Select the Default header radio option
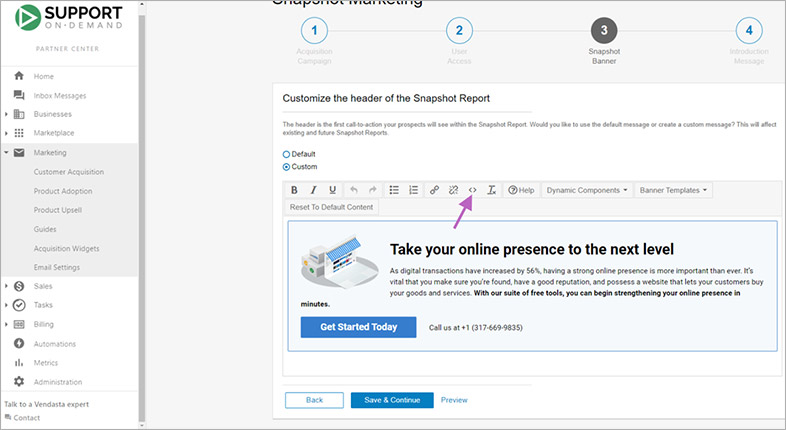 (287, 154)
